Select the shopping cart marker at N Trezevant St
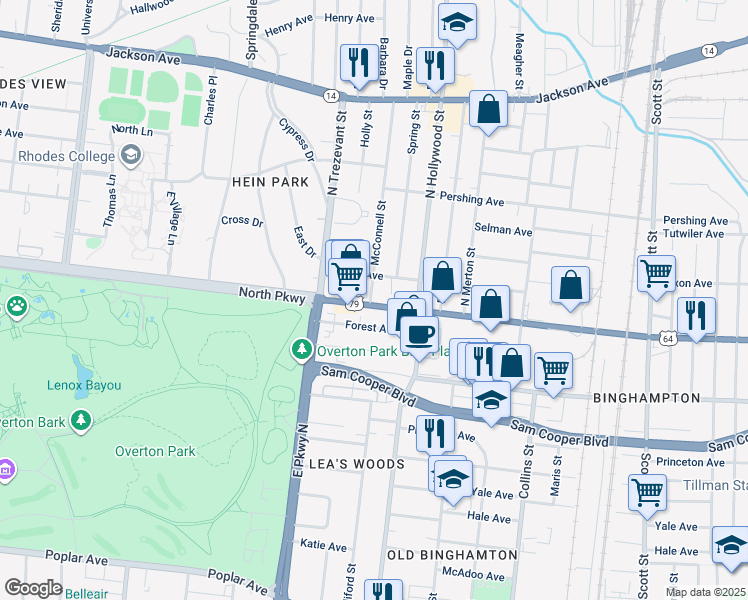748x600 pixels. click(x=348, y=278)
